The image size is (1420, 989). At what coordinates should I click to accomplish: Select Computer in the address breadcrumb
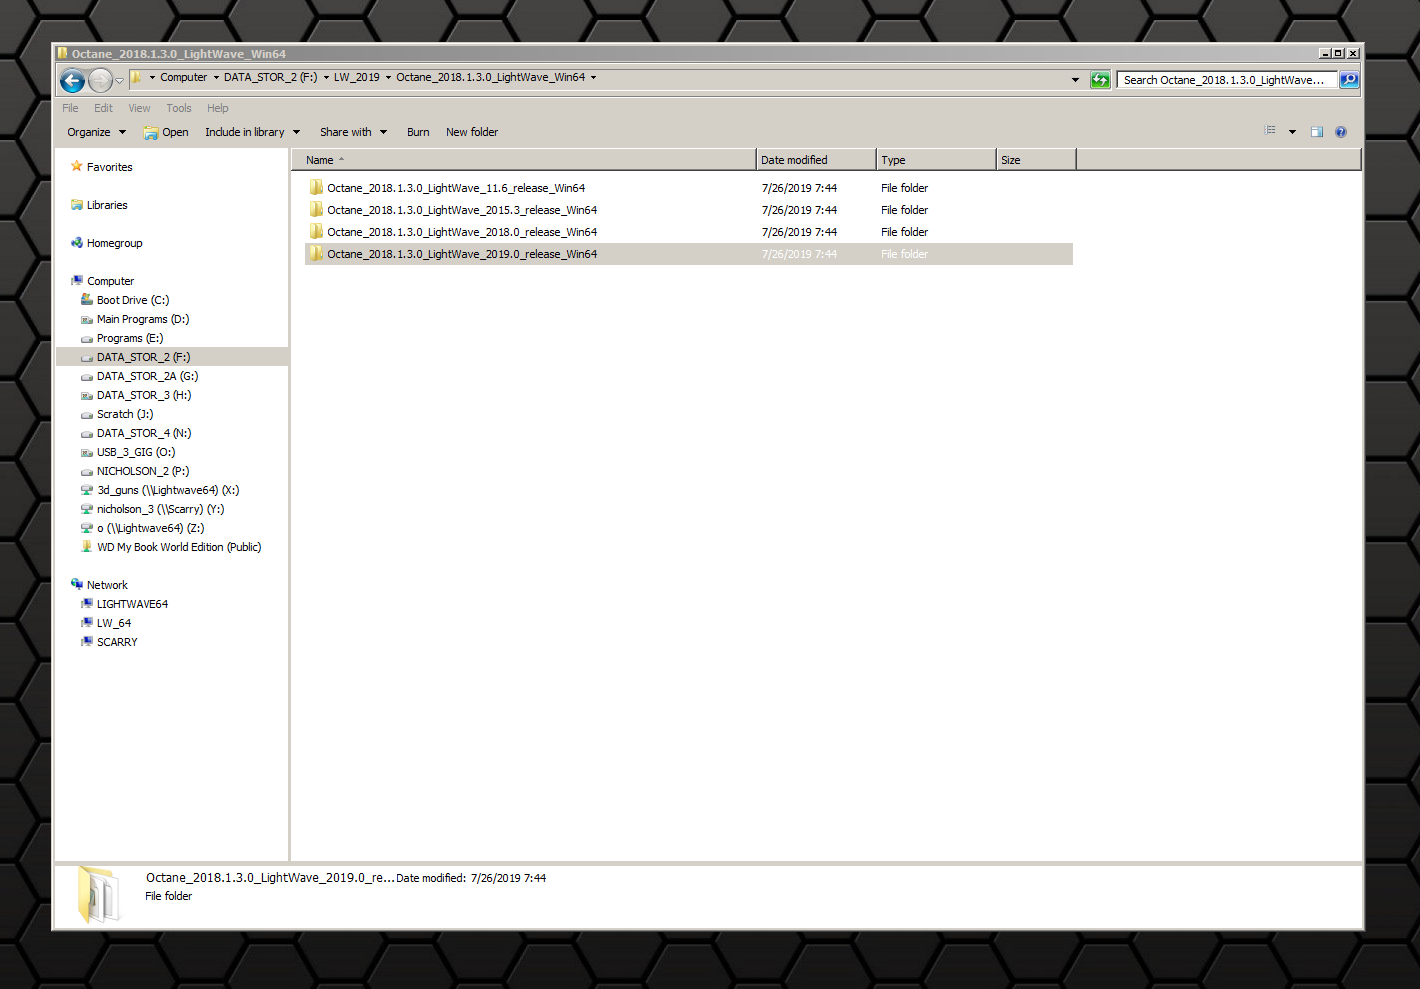(184, 77)
